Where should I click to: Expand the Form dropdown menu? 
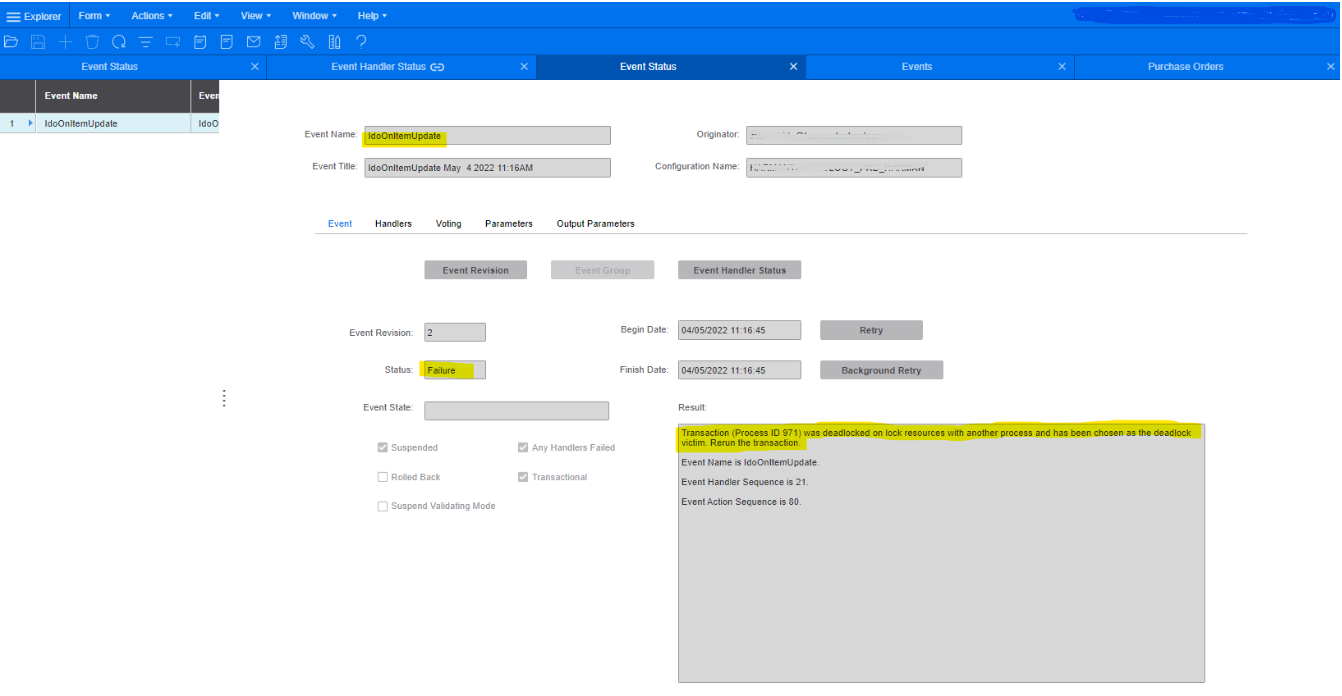[94, 16]
